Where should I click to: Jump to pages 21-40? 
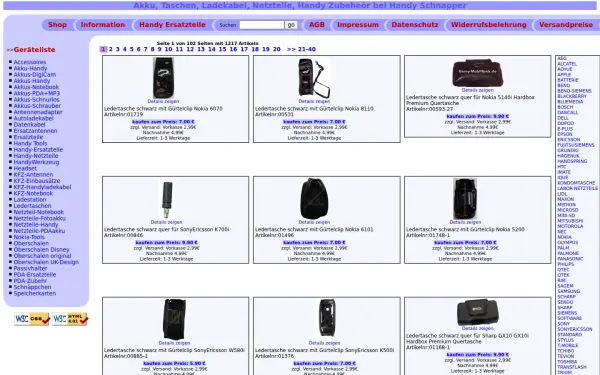(301, 49)
